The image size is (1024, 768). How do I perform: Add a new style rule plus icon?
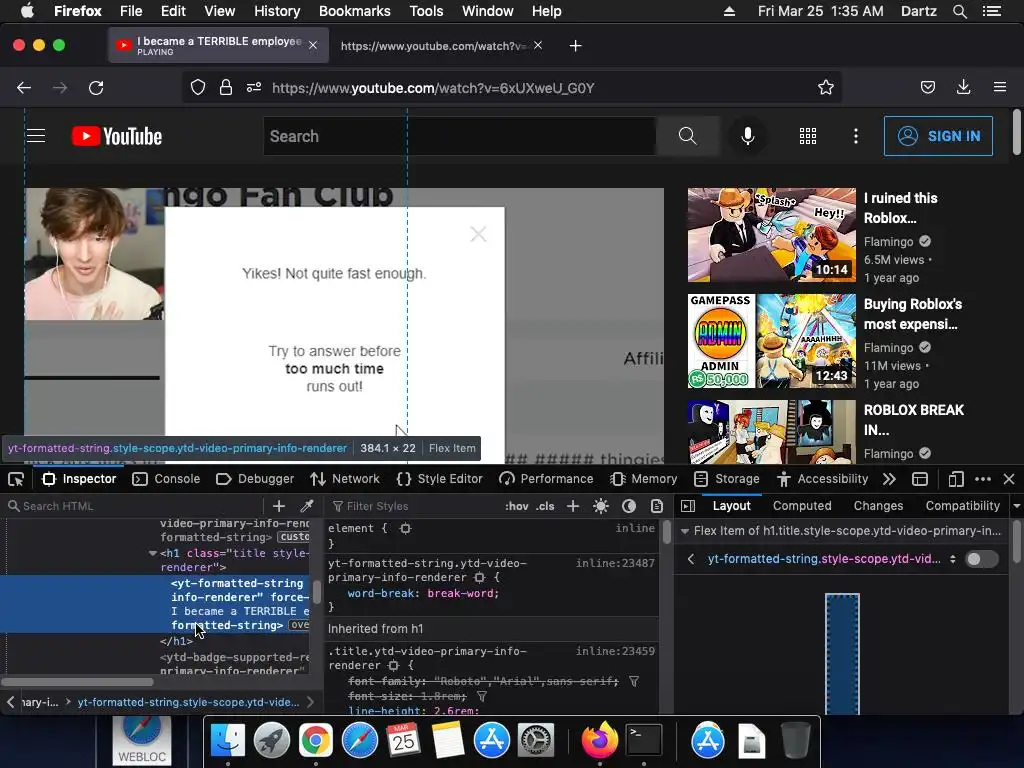(573, 506)
